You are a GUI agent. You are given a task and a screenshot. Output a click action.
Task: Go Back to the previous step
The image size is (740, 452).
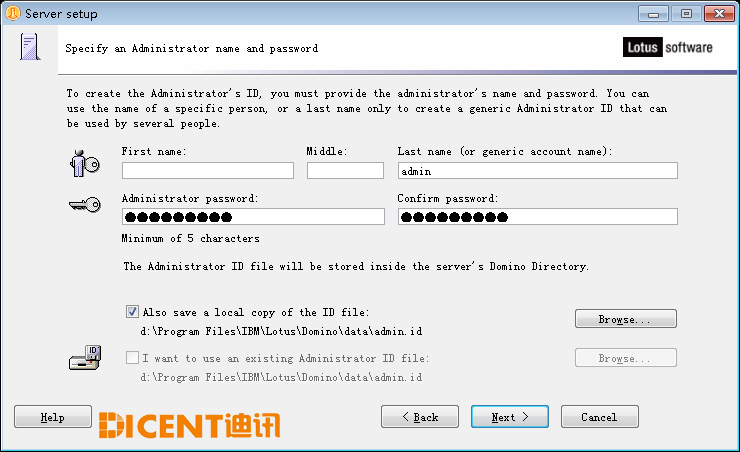[x=420, y=417]
